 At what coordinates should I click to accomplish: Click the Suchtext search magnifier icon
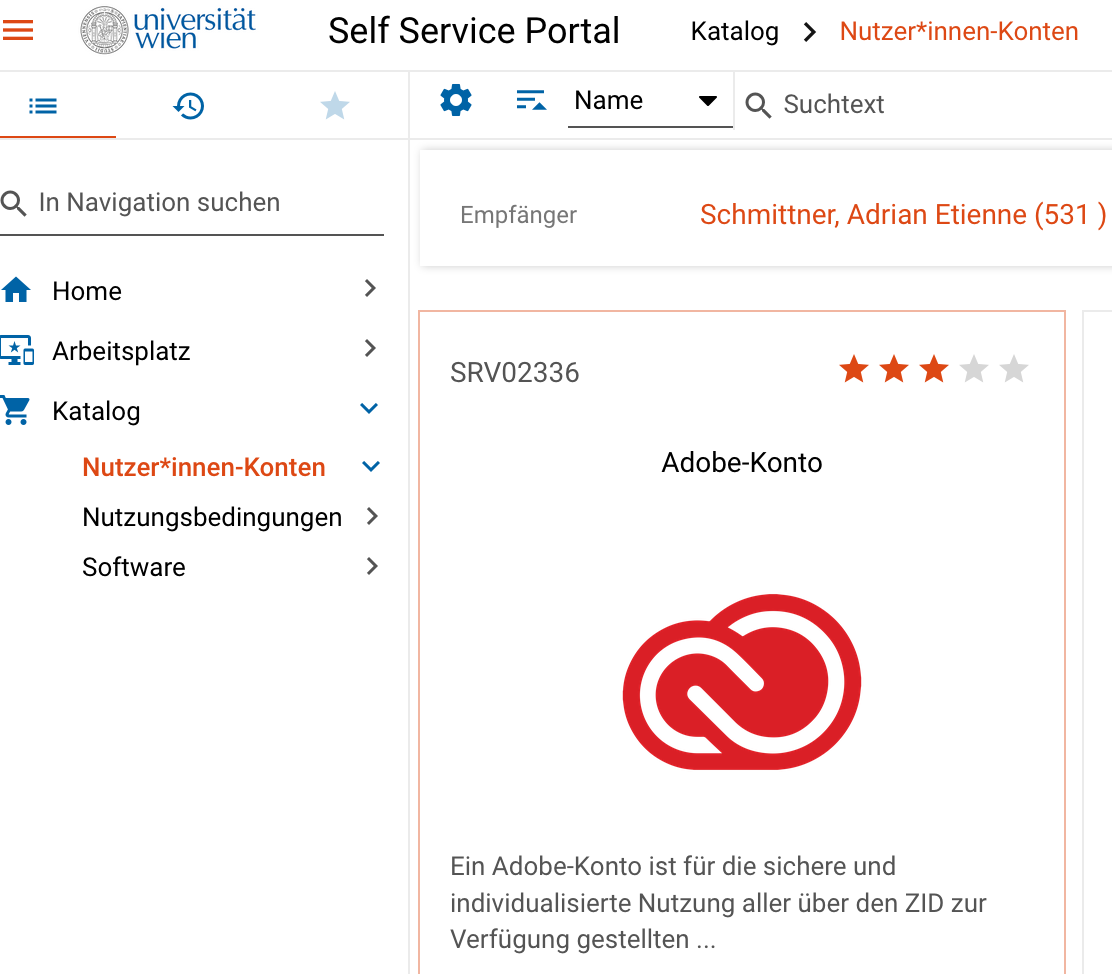click(757, 105)
